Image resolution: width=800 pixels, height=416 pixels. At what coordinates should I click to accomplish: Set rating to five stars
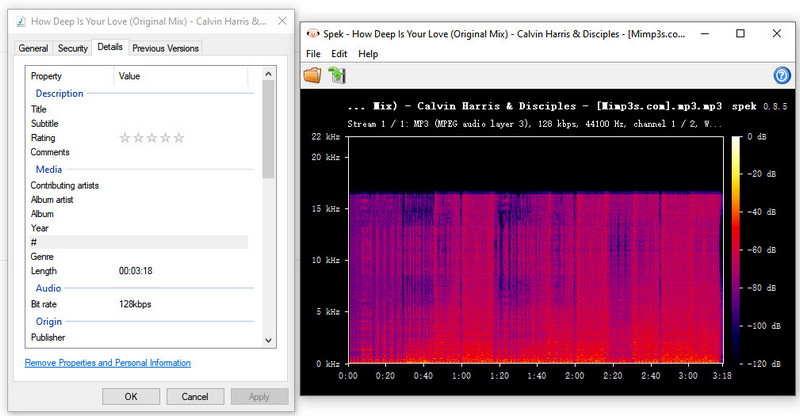[x=179, y=138]
